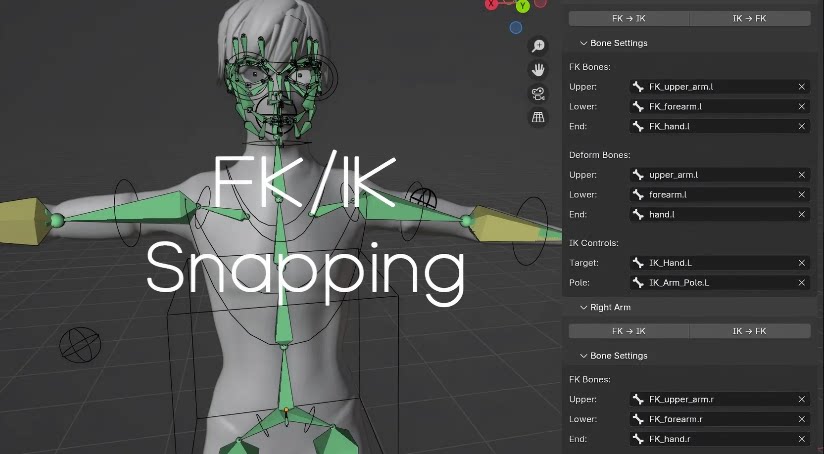The width and height of the screenshot is (824, 454).
Task: Snap left arm IK to FK
Action: 750,18
